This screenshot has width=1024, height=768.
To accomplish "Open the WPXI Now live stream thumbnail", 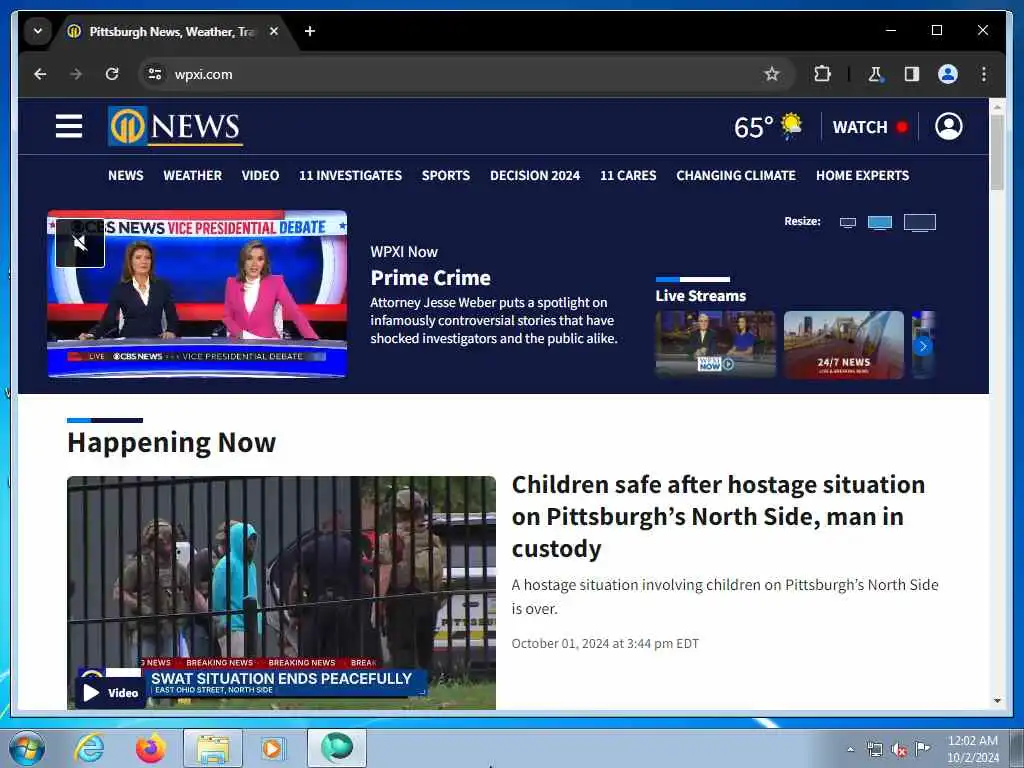I will click(x=715, y=345).
